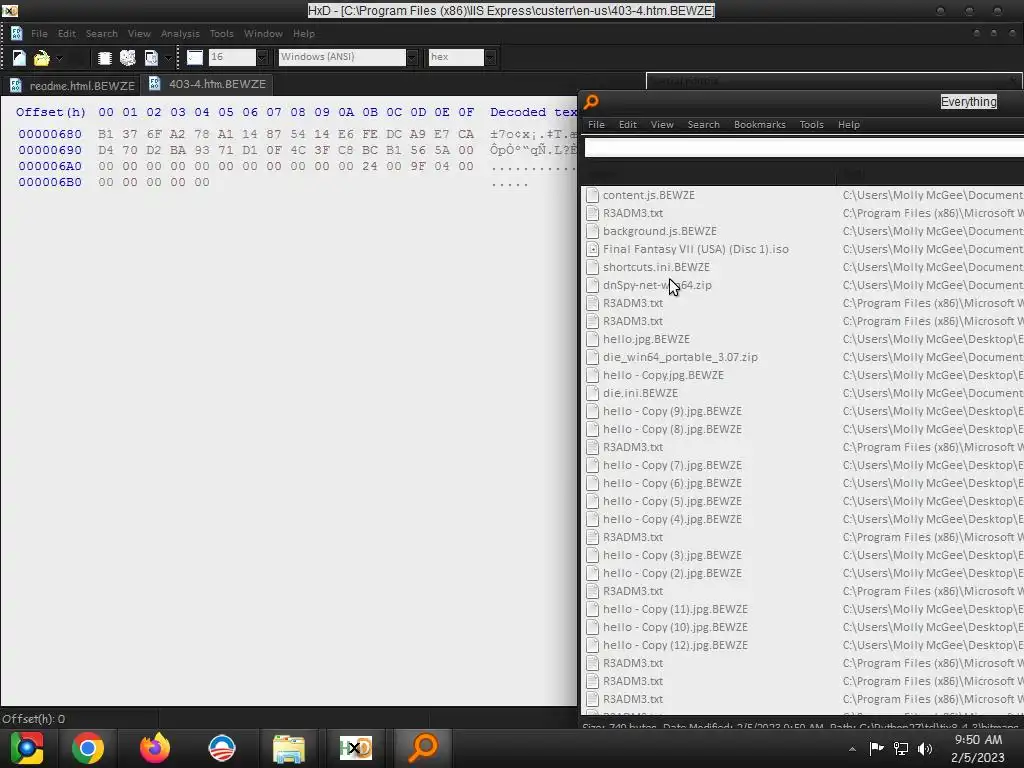Click the bytes-per-row window icon in HxD
This screenshot has width=1024, height=768.
[195, 57]
